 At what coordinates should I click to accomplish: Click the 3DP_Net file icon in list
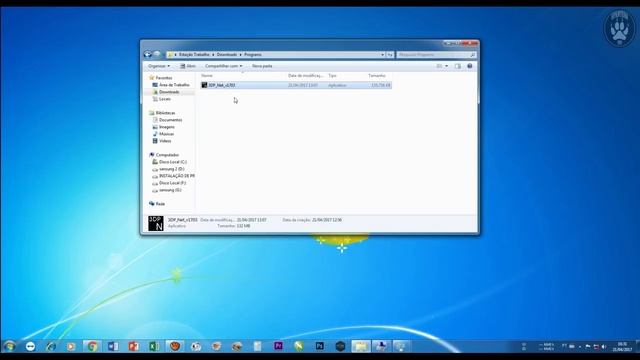pyautogui.click(x=204, y=85)
